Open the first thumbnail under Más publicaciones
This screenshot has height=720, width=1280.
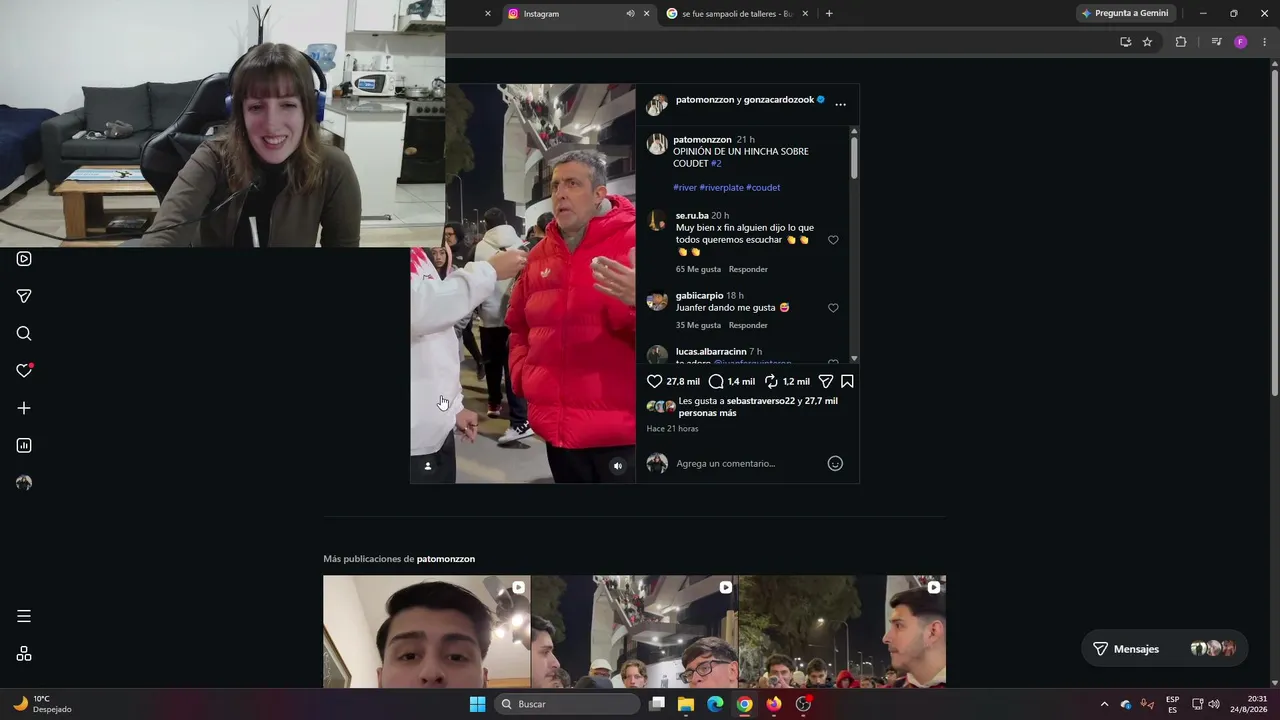coord(426,632)
